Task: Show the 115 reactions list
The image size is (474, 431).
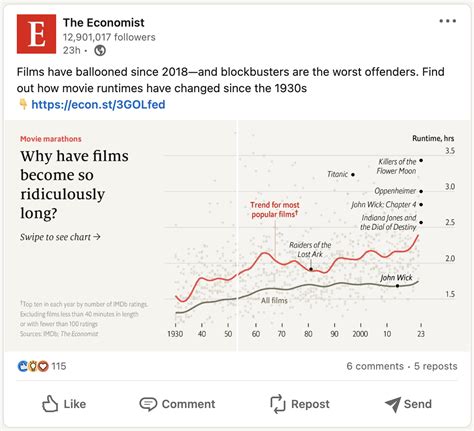Action: pyautogui.click(x=59, y=366)
